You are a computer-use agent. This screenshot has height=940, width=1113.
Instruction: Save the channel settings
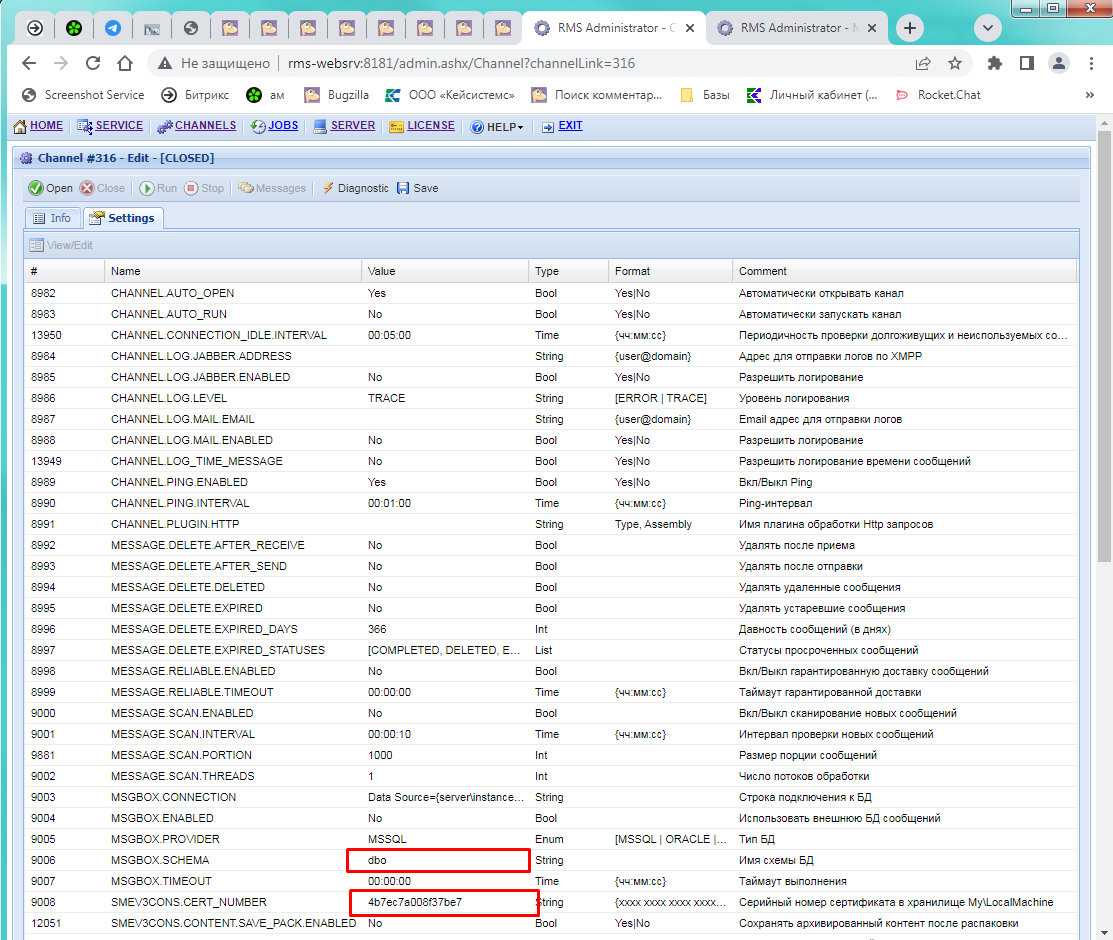[x=417, y=188]
